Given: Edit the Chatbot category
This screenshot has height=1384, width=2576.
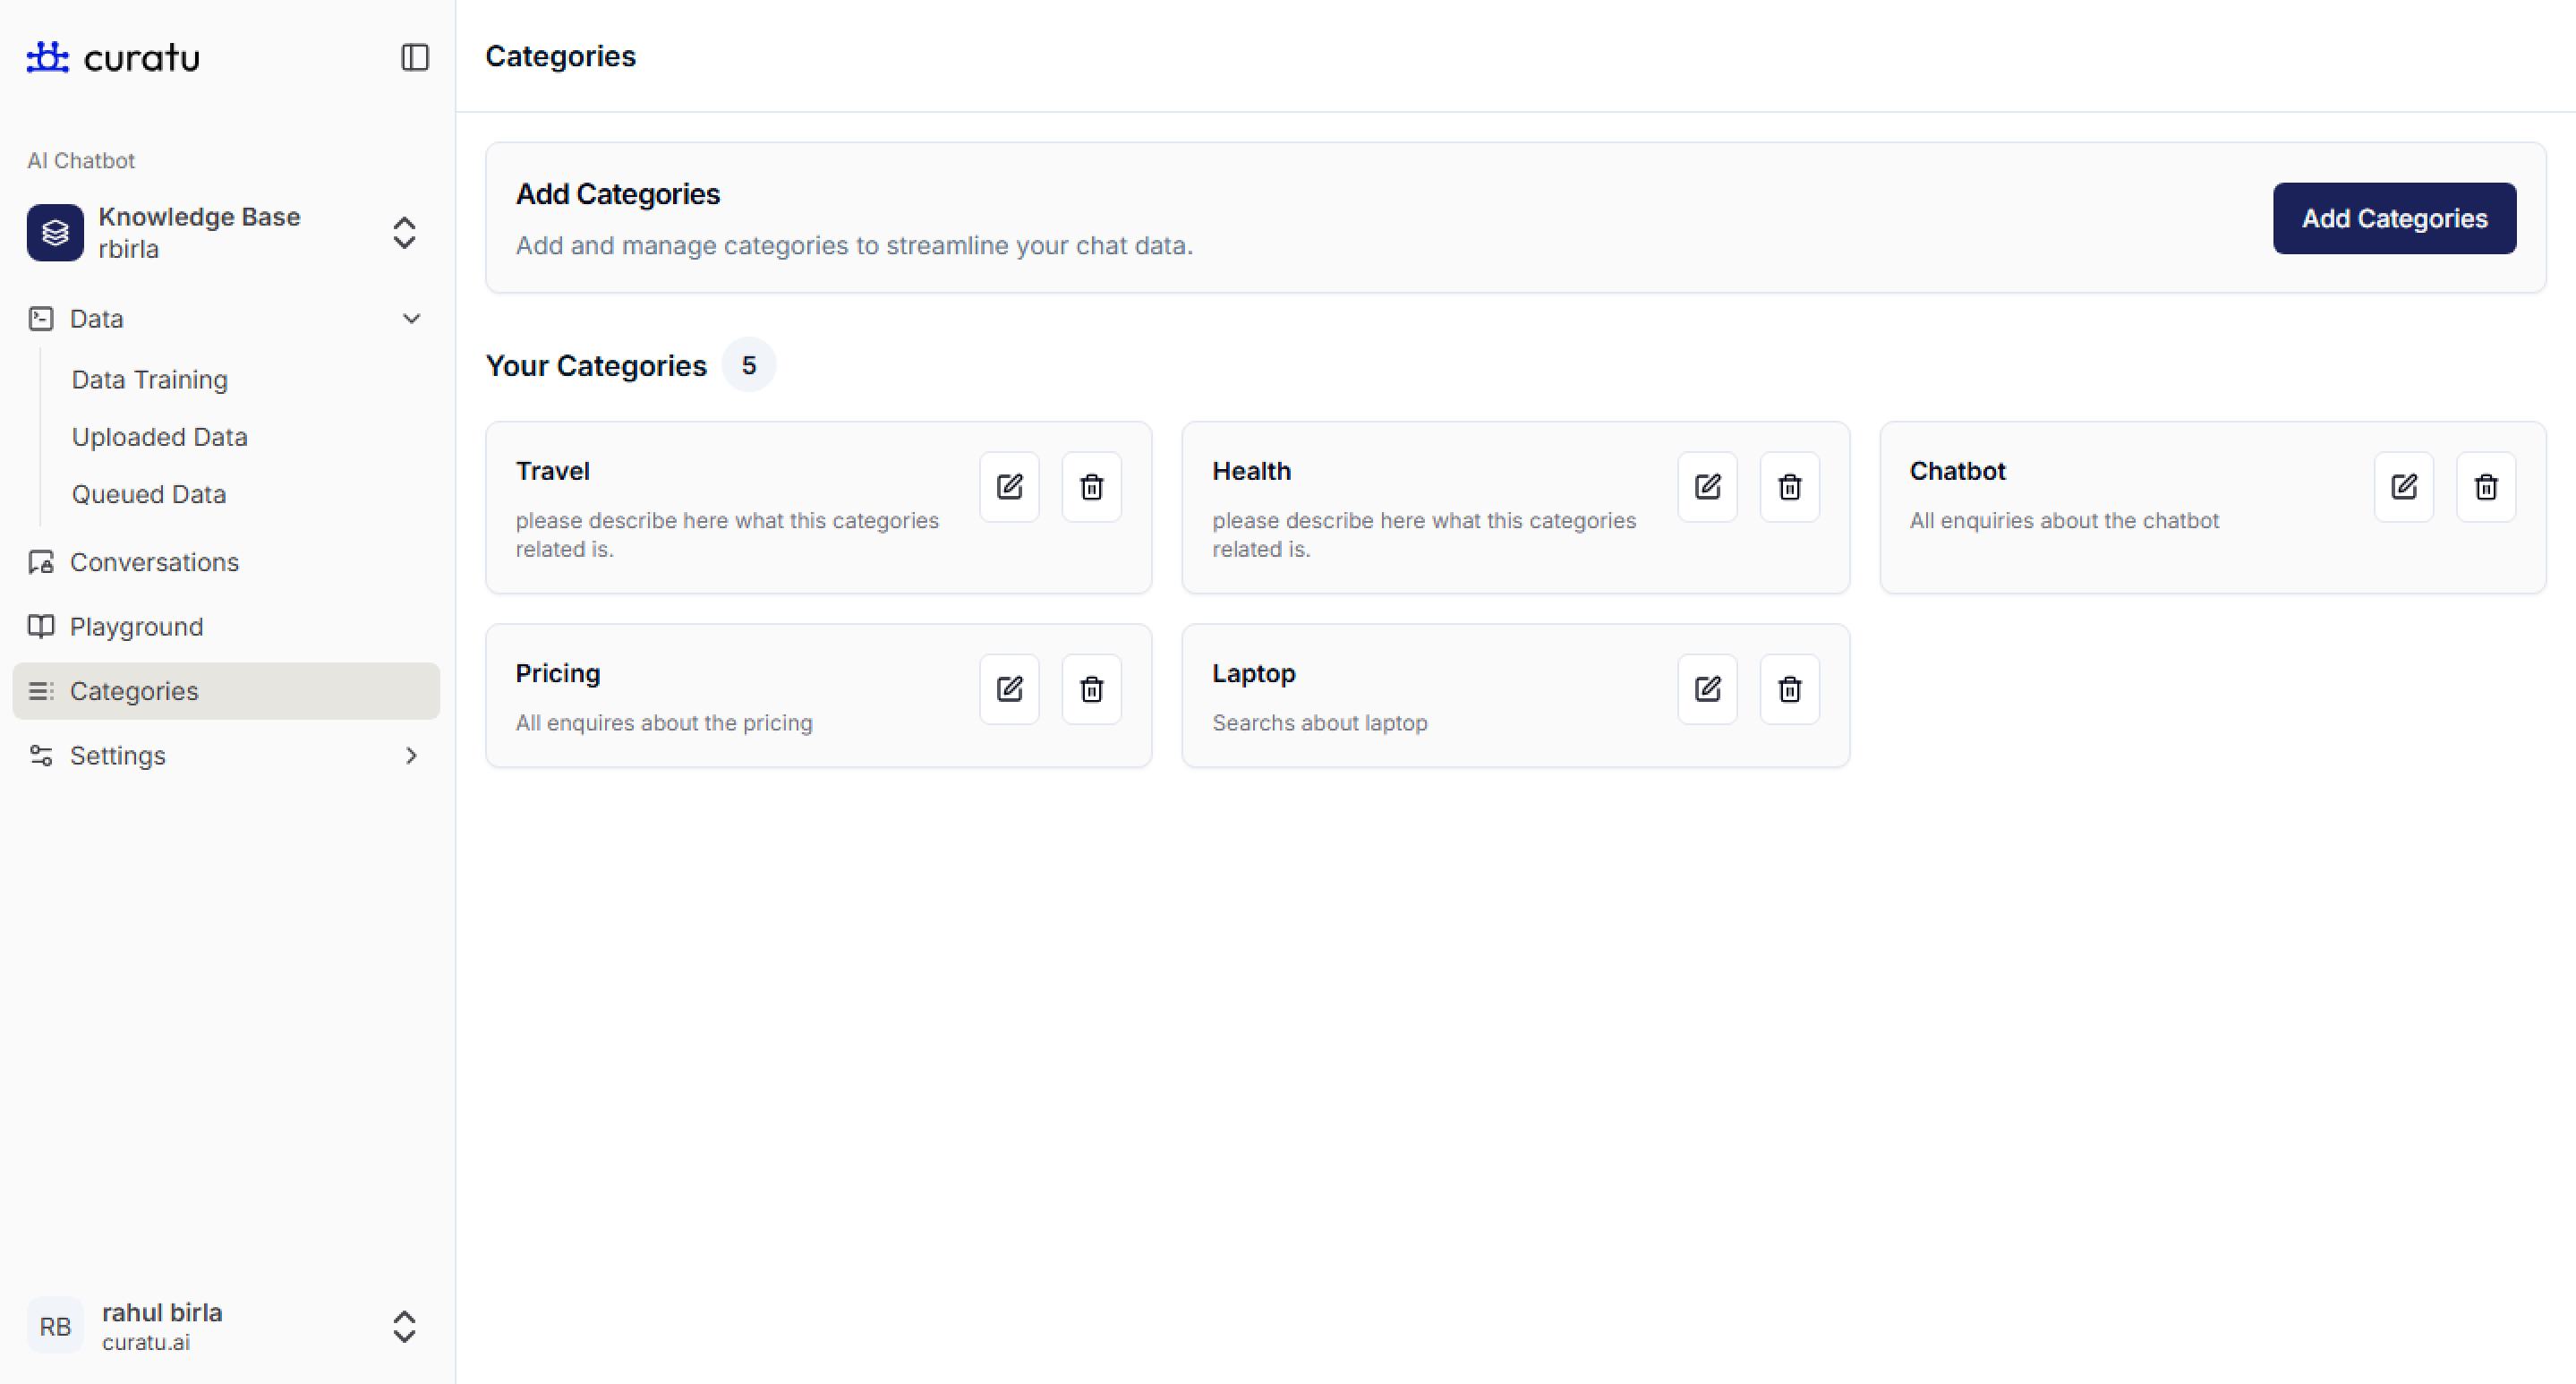Looking at the screenshot, I should [2403, 487].
